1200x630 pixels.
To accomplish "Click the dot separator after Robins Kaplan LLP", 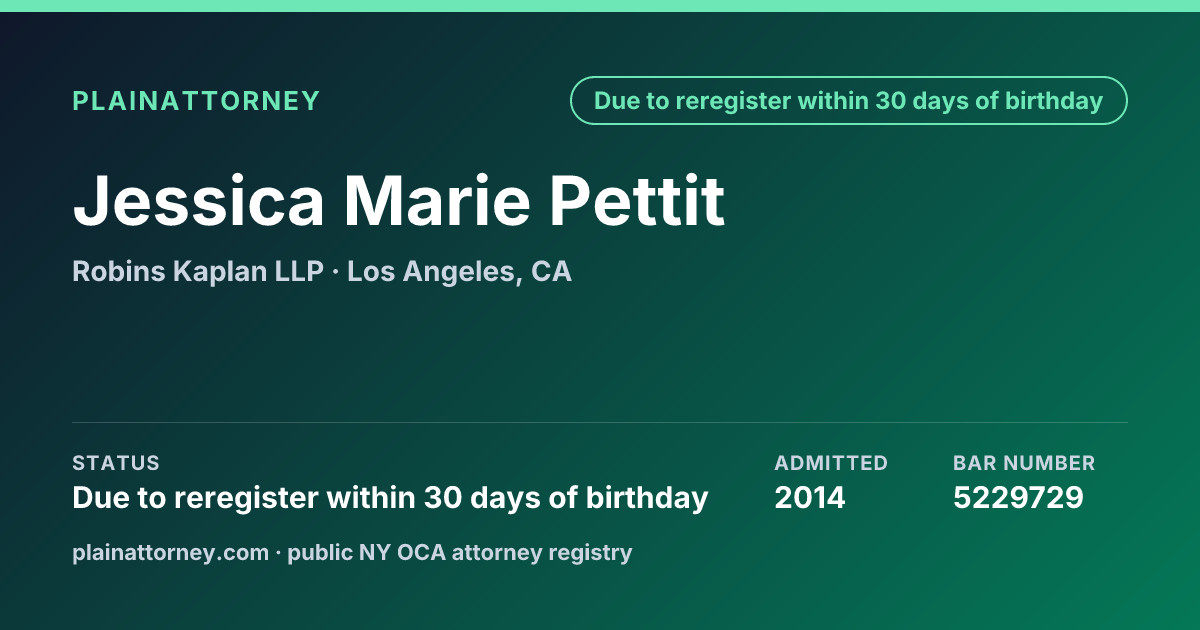I will click(336, 272).
